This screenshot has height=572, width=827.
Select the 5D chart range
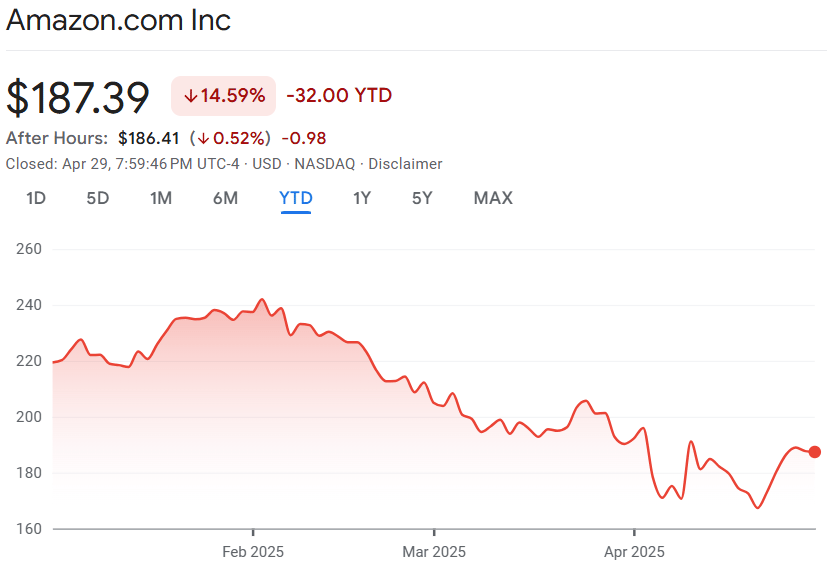(x=97, y=198)
